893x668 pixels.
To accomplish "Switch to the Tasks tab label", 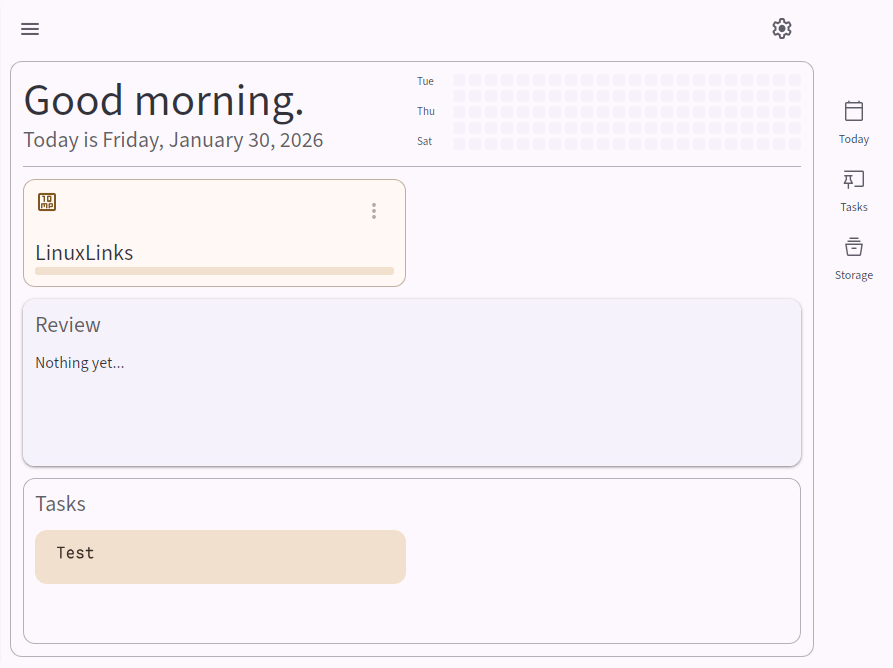I will coord(854,208).
